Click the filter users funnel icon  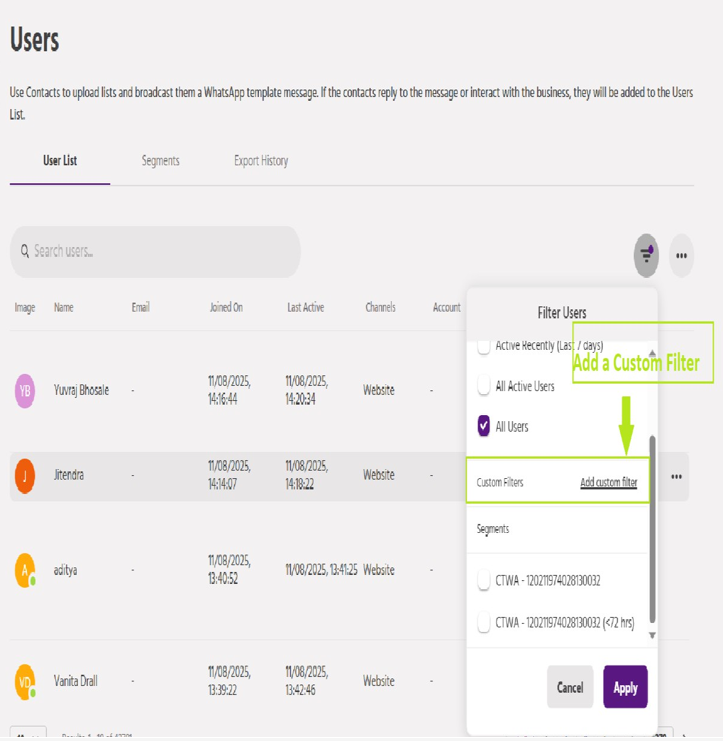click(x=646, y=256)
